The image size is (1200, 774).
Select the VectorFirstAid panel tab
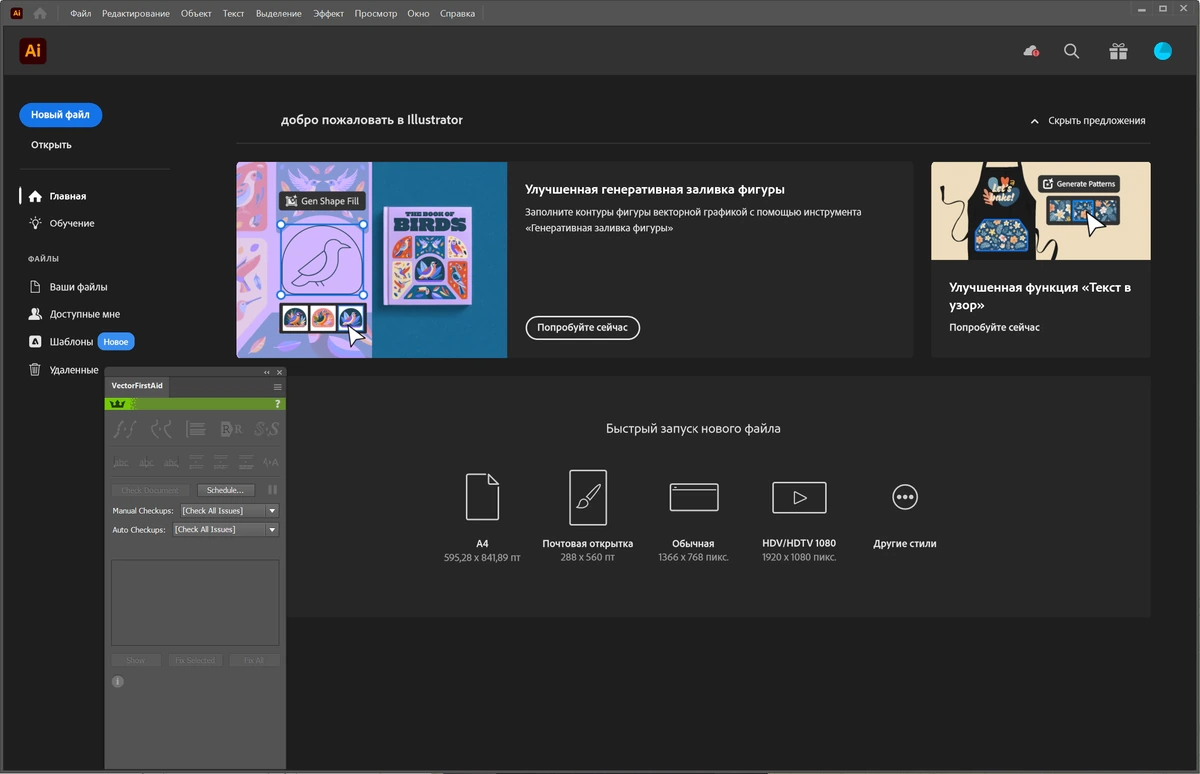tap(137, 386)
